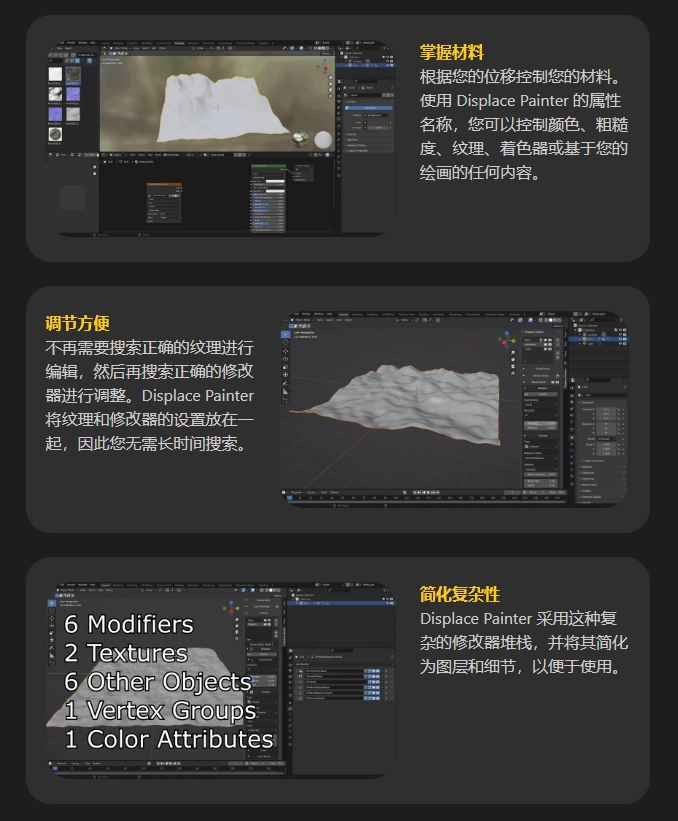Click the HDRI preview sphere in 掌握材料 viewport

pos(301,139)
